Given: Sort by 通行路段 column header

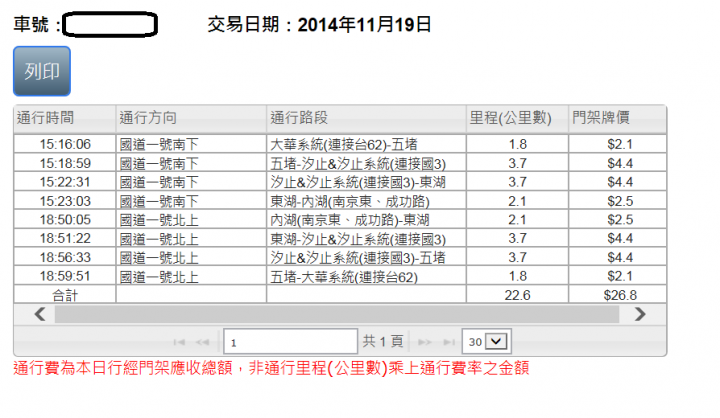Looking at the screenshot, I should (366, 119).
